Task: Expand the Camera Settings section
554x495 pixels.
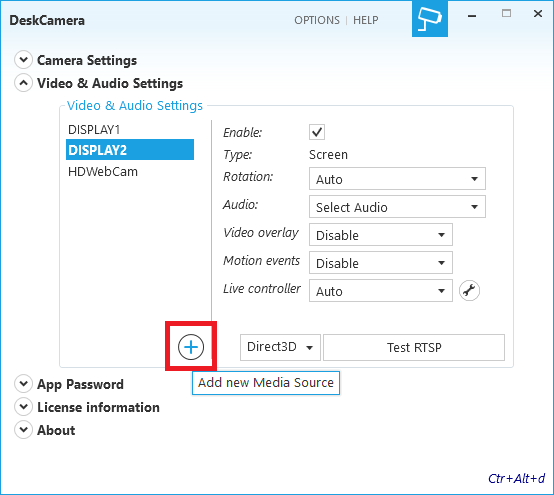Action: 23,60
